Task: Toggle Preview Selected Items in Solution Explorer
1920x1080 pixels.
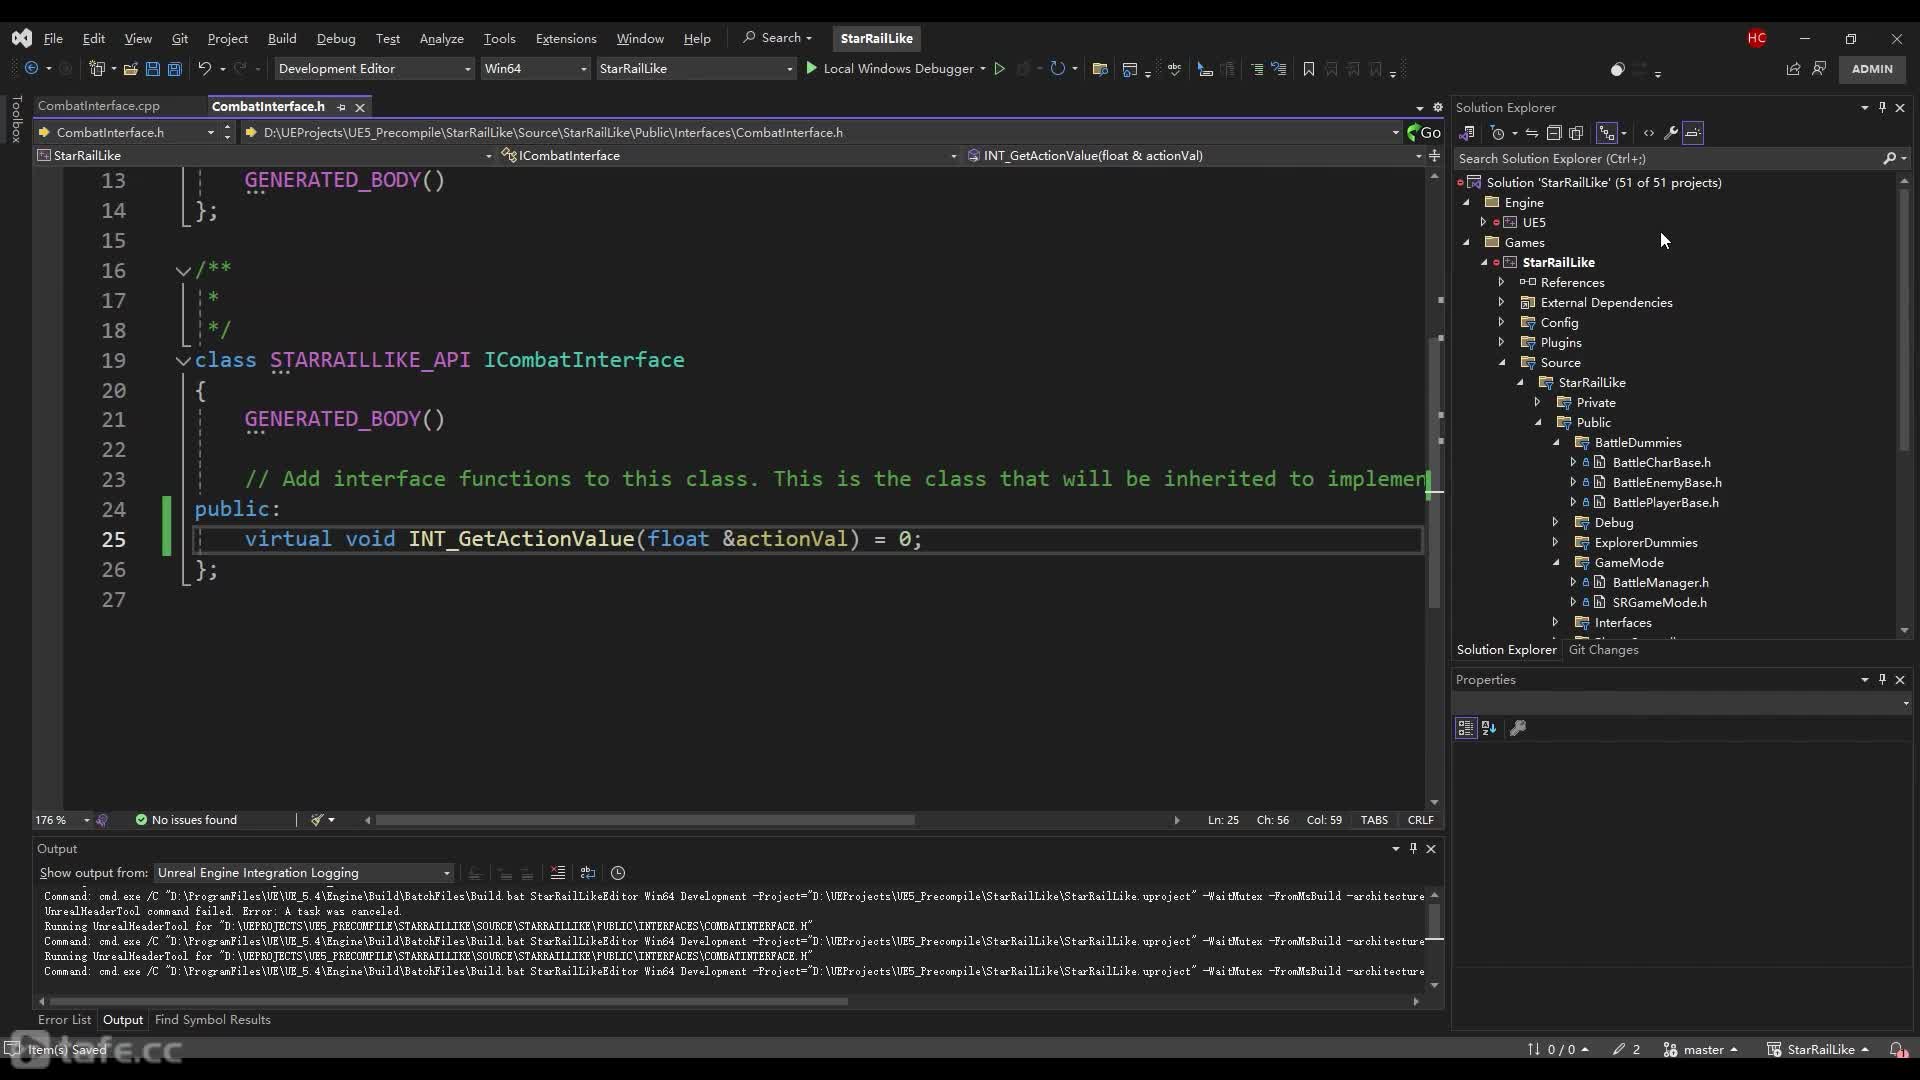Action: pyautogui.click(x=1693, y=133)
